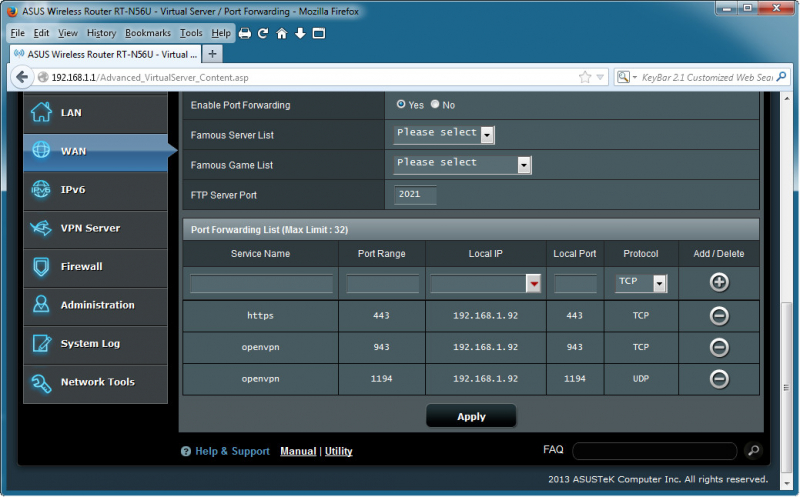Click the FAQ search magnifier icon
The width and height of the screenshot is (800, 497).
click(x=753, y=451)
